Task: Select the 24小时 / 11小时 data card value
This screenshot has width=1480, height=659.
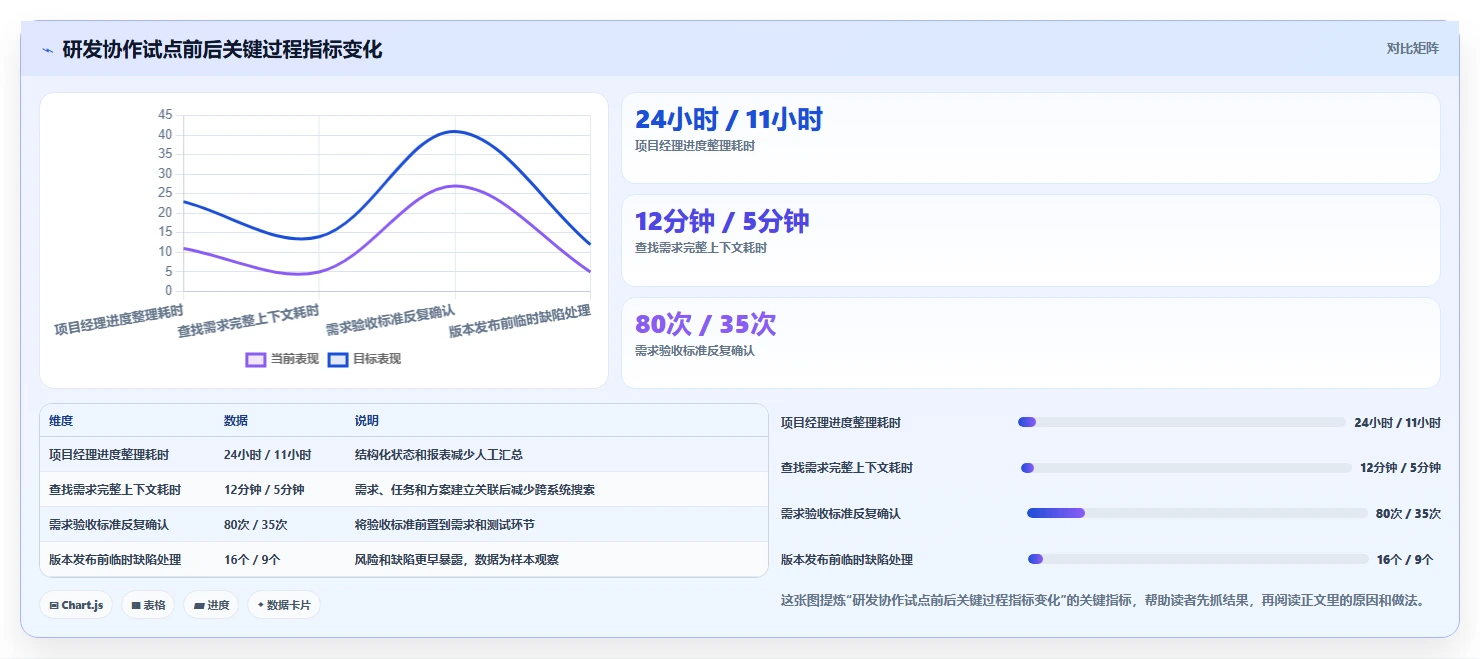Action: (729, 120)
